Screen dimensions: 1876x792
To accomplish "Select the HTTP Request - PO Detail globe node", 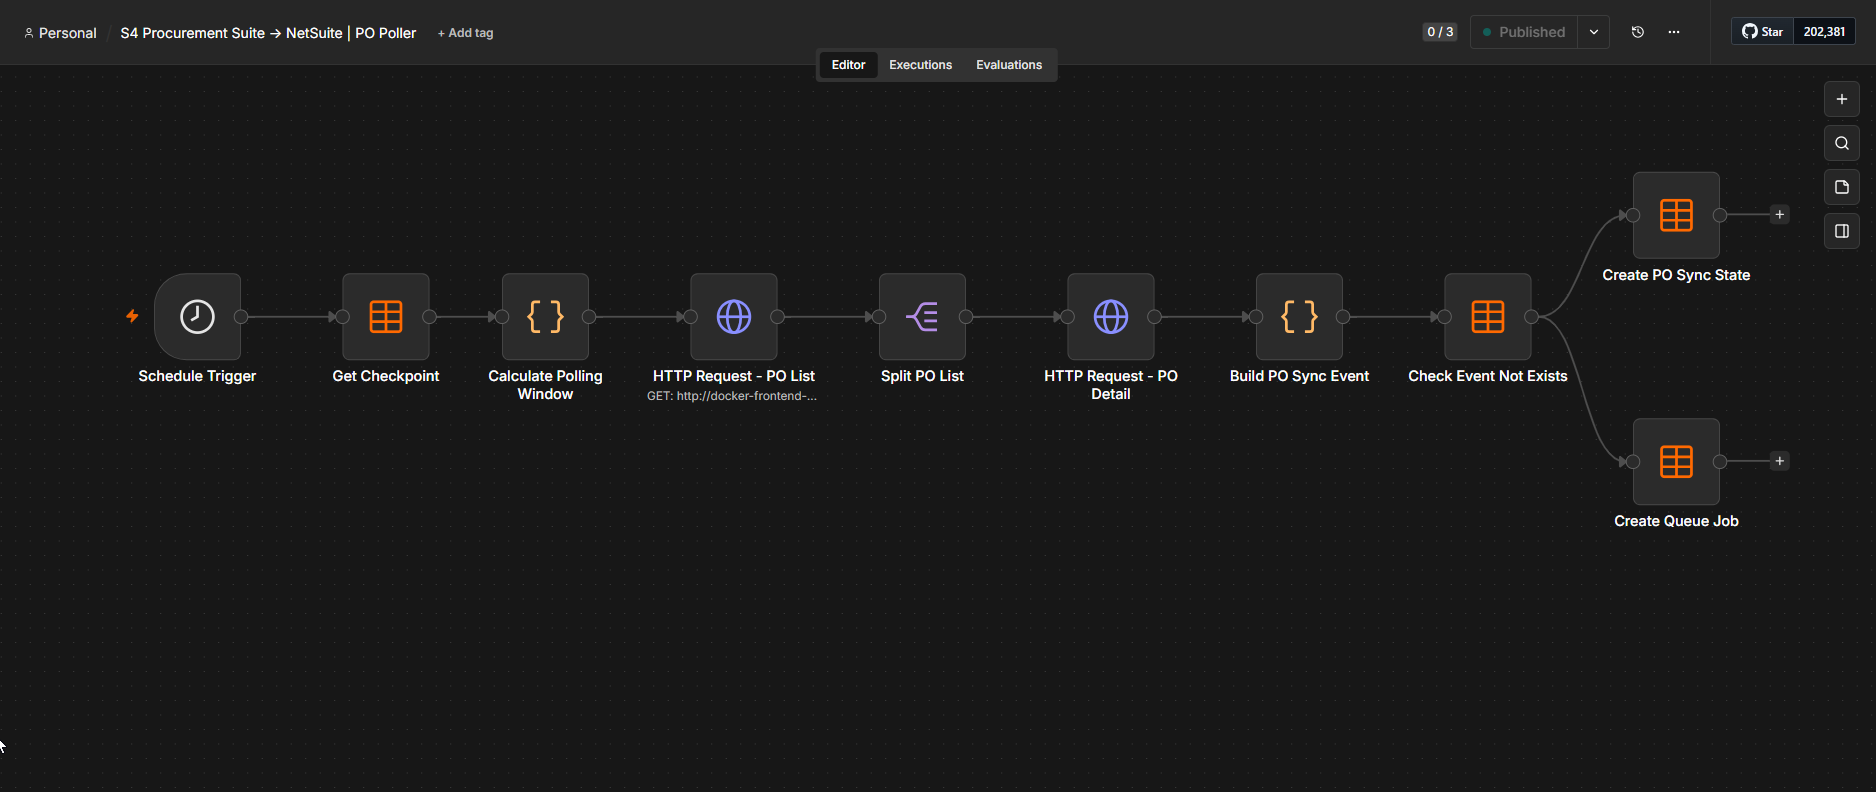I will click(1111, 317).
